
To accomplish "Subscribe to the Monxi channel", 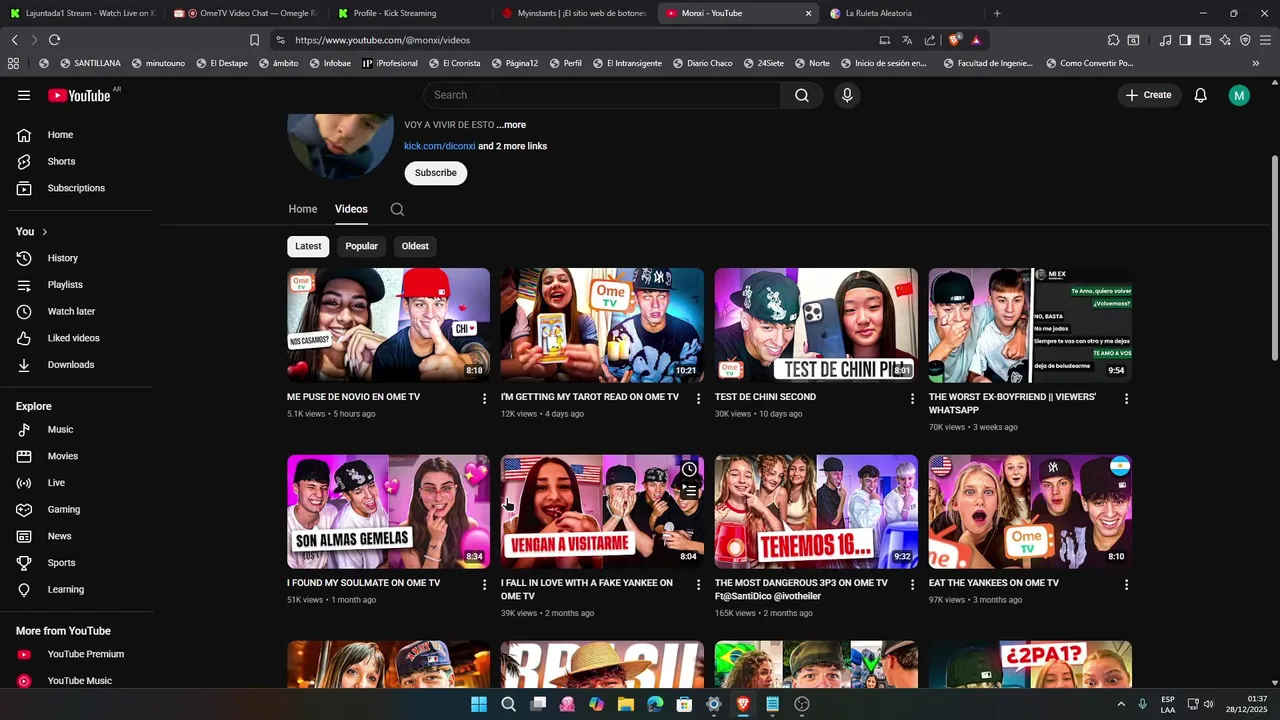I will click(435, 173).
